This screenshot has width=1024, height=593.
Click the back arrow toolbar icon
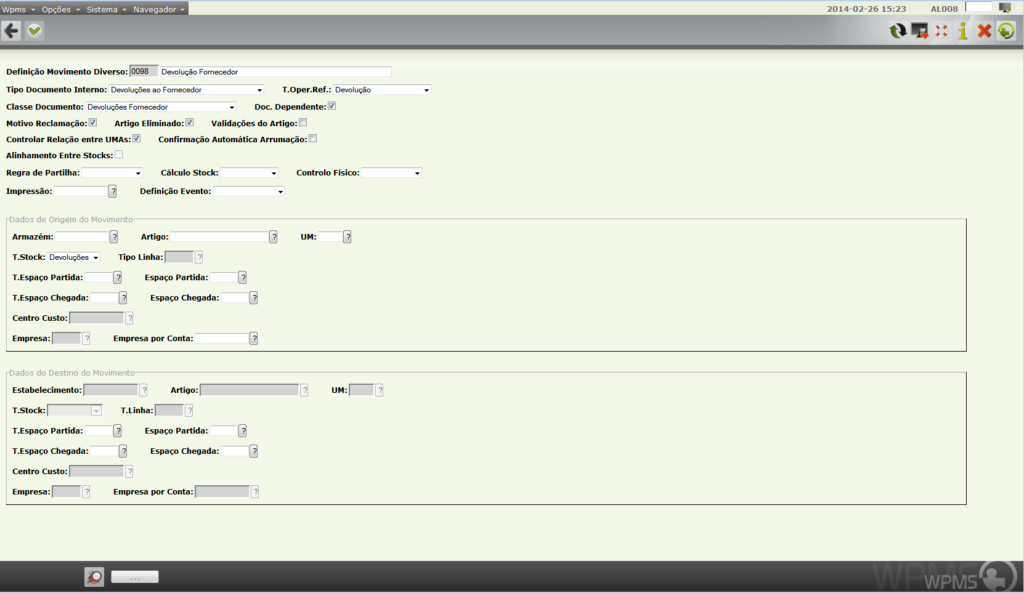click(11, 31)
